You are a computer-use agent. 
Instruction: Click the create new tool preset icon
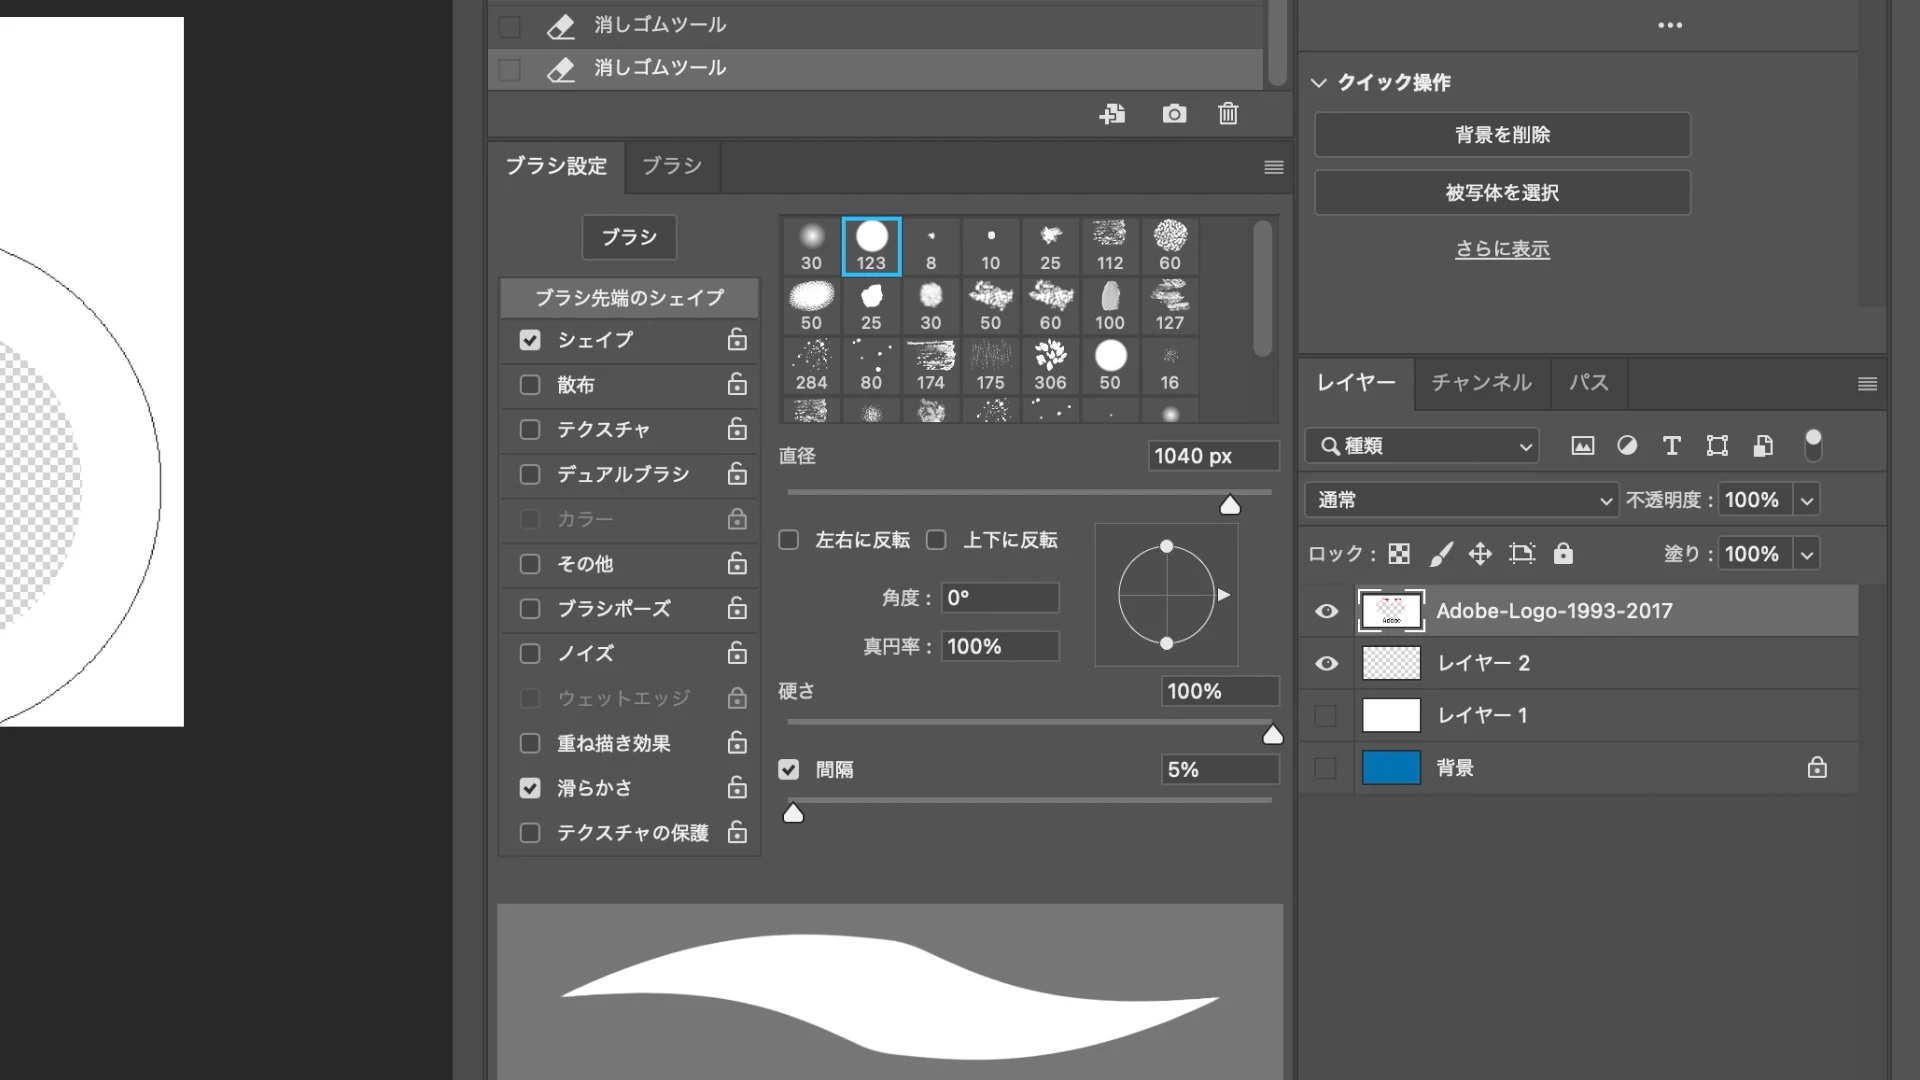point(1112,114)
